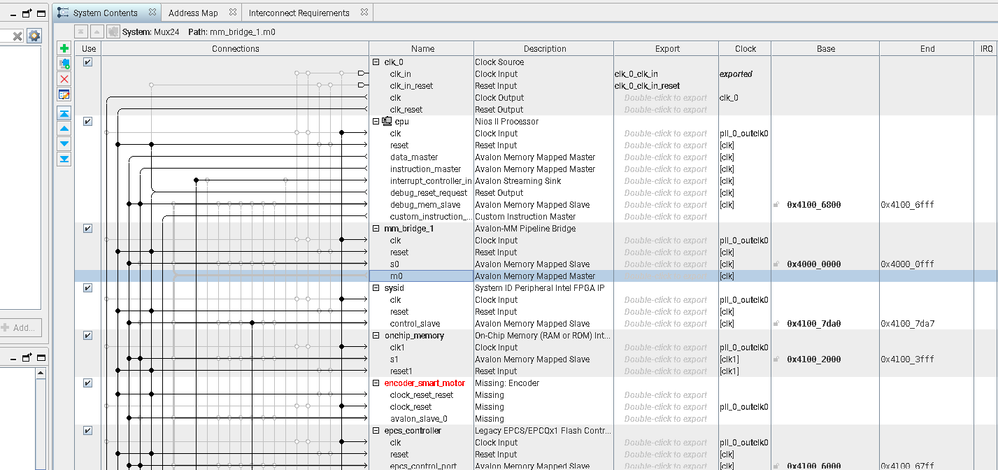Collapse the clk_0 component tree
This screenshot has height=470, width=998.
[376, 62]
